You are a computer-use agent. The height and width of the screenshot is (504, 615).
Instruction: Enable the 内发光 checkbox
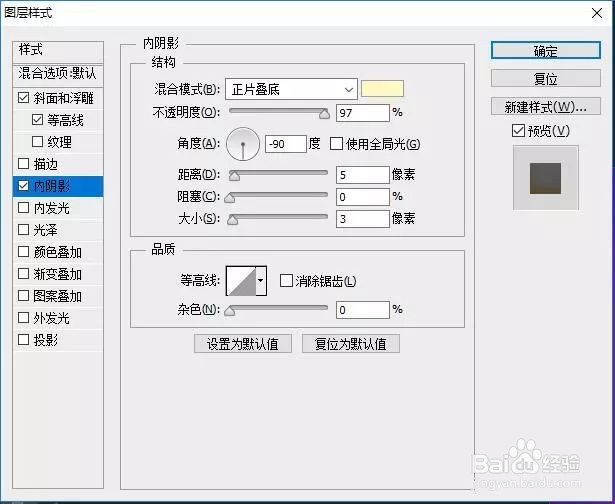point(24,207)
